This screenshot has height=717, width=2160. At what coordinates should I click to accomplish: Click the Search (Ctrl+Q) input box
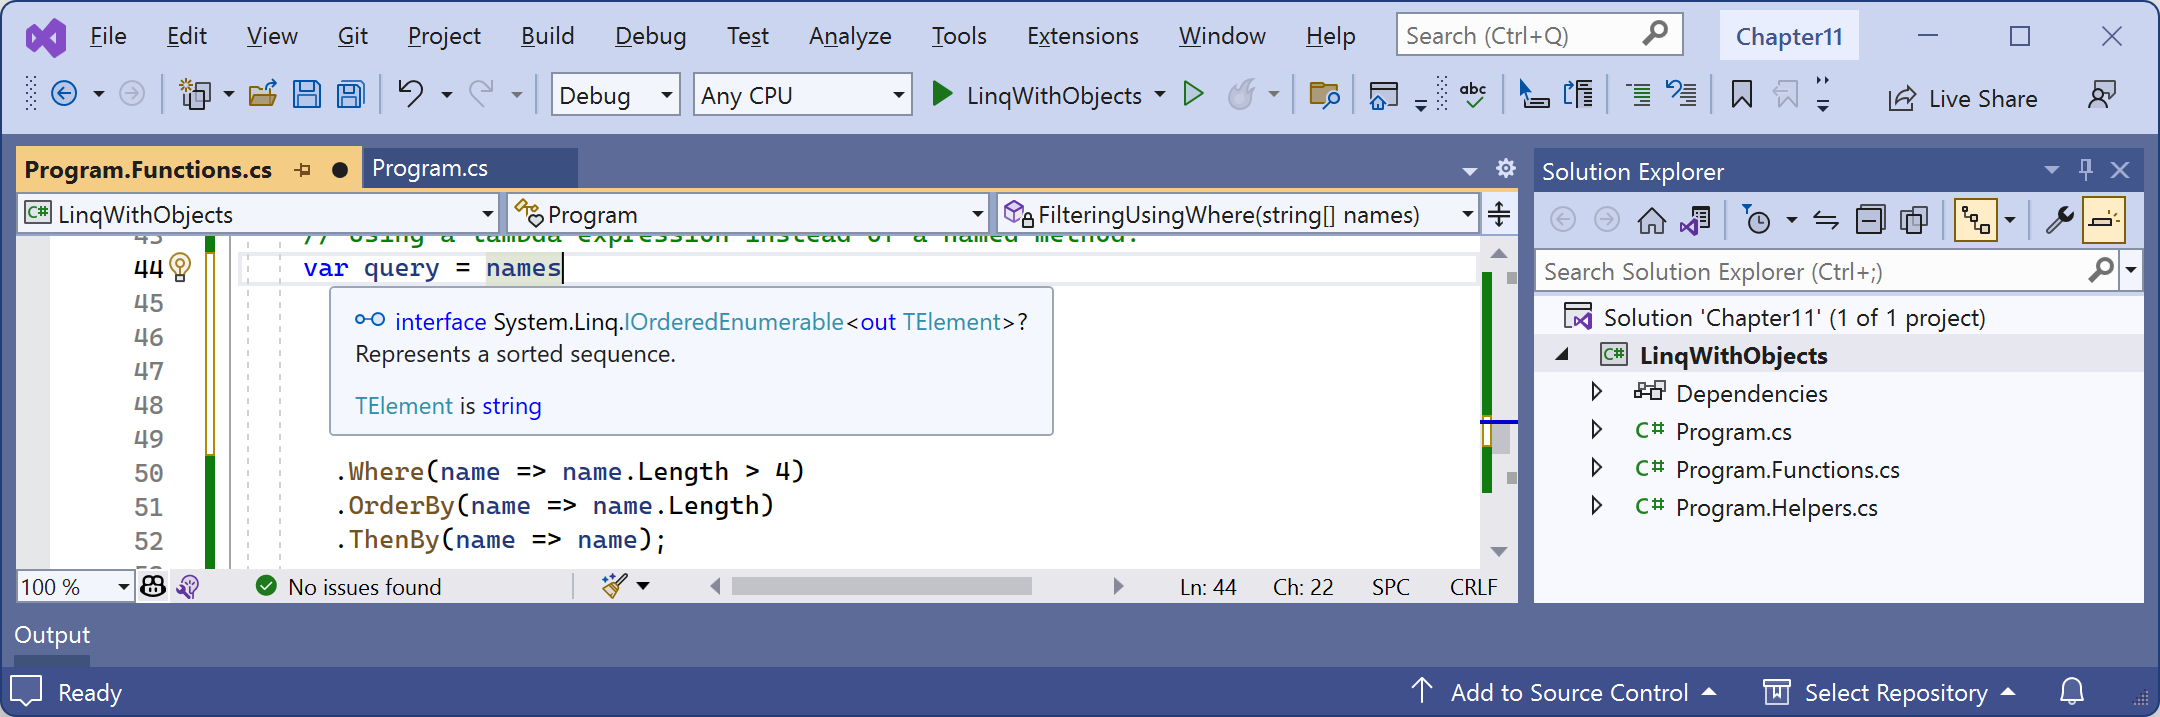(x=1539, y=35)
